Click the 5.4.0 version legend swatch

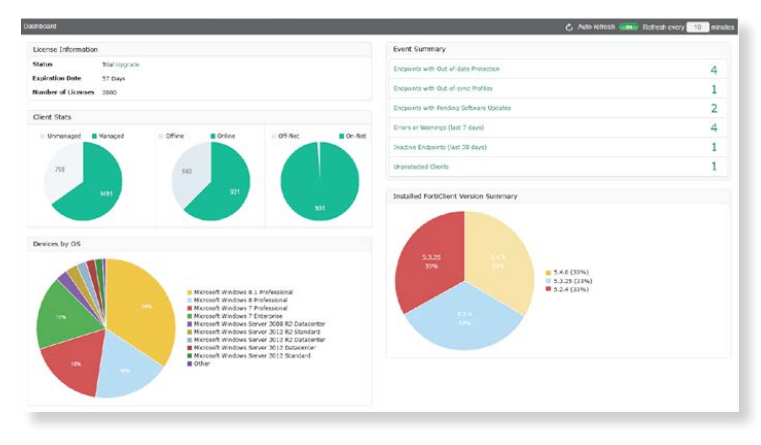click(x=549, y=271)
